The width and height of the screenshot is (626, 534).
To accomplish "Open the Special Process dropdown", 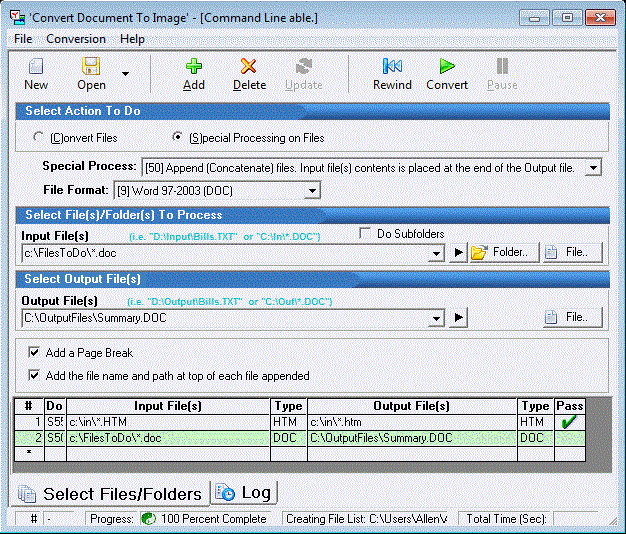I will click(593, 168).
